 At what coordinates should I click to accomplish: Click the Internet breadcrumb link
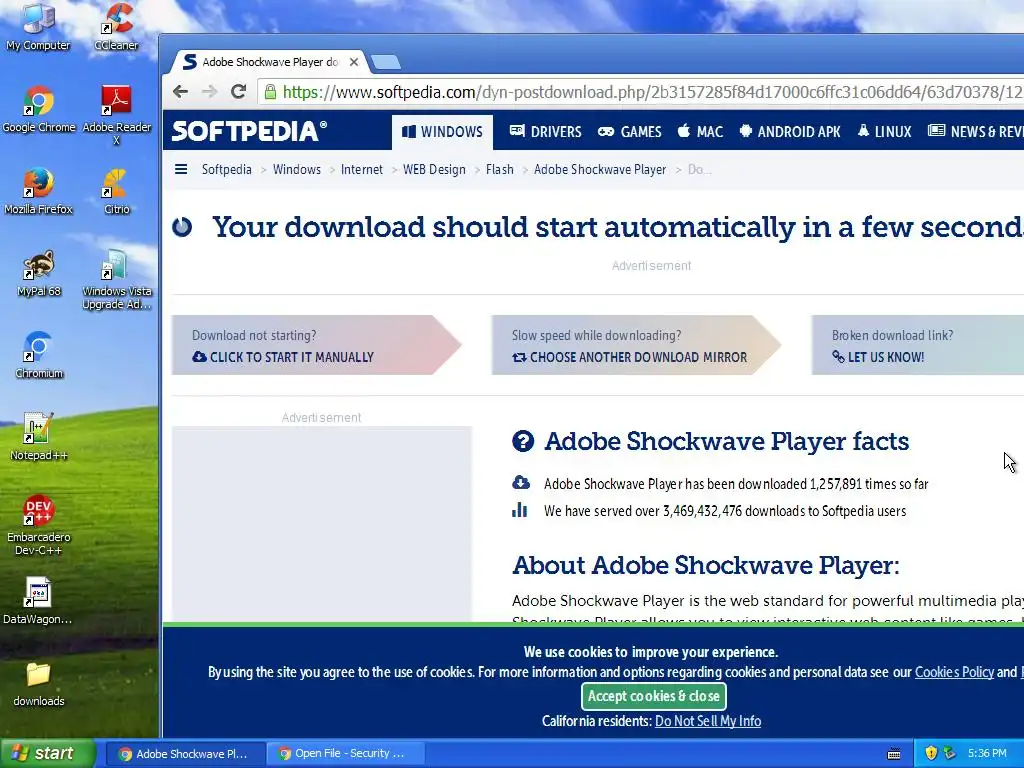point(362,169)
